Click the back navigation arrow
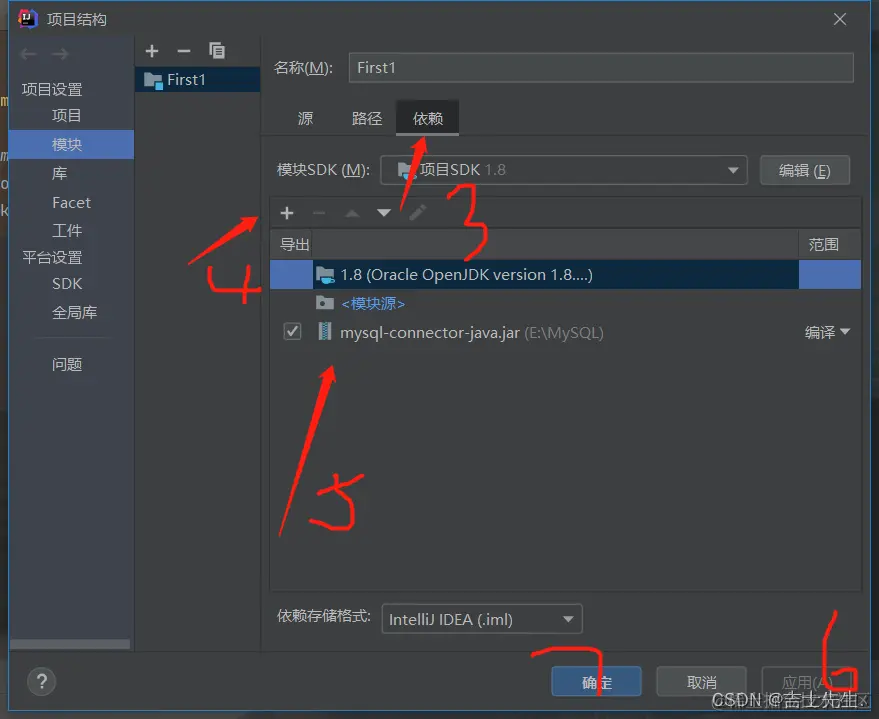 [29, 54]
